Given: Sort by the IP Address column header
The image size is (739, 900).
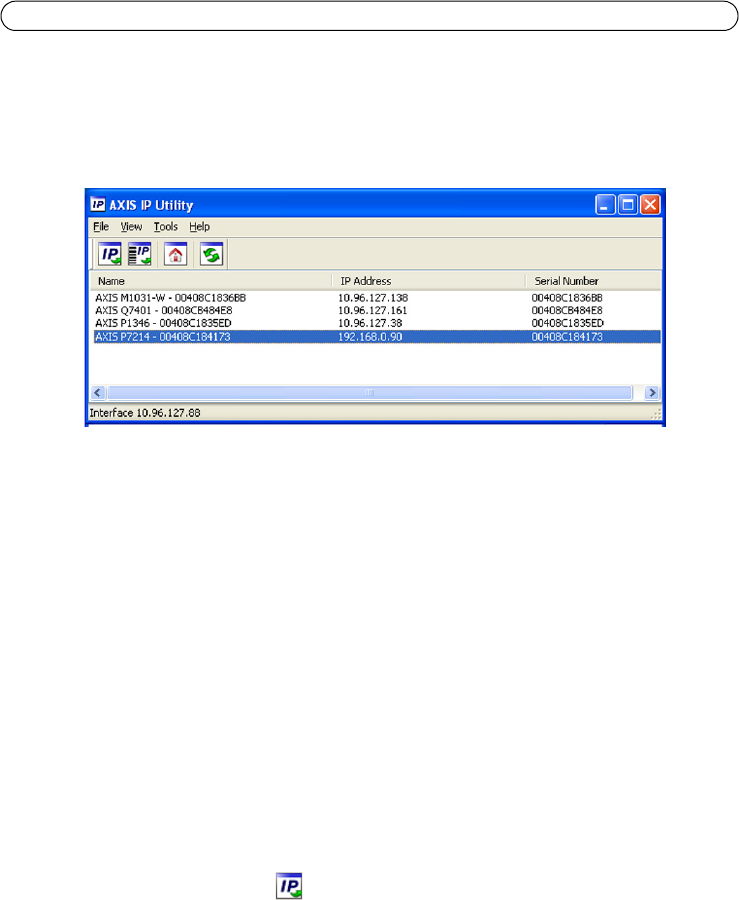Looking at the screenshot, I should (x=429, y=281).
